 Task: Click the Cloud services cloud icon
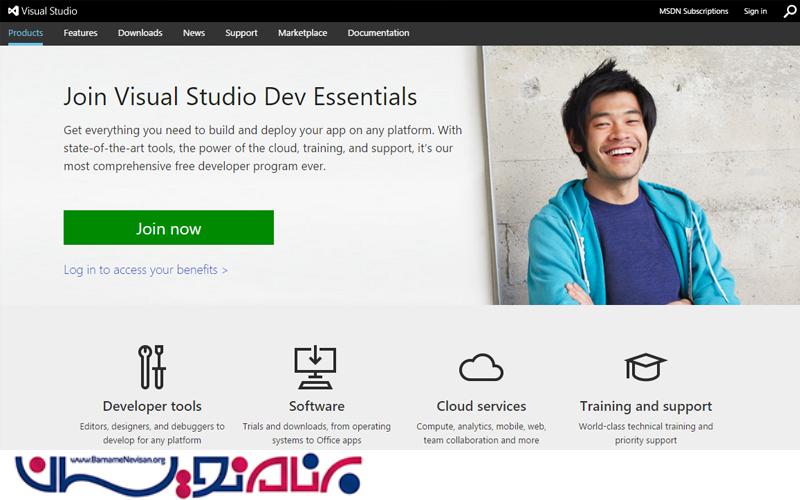481,368
